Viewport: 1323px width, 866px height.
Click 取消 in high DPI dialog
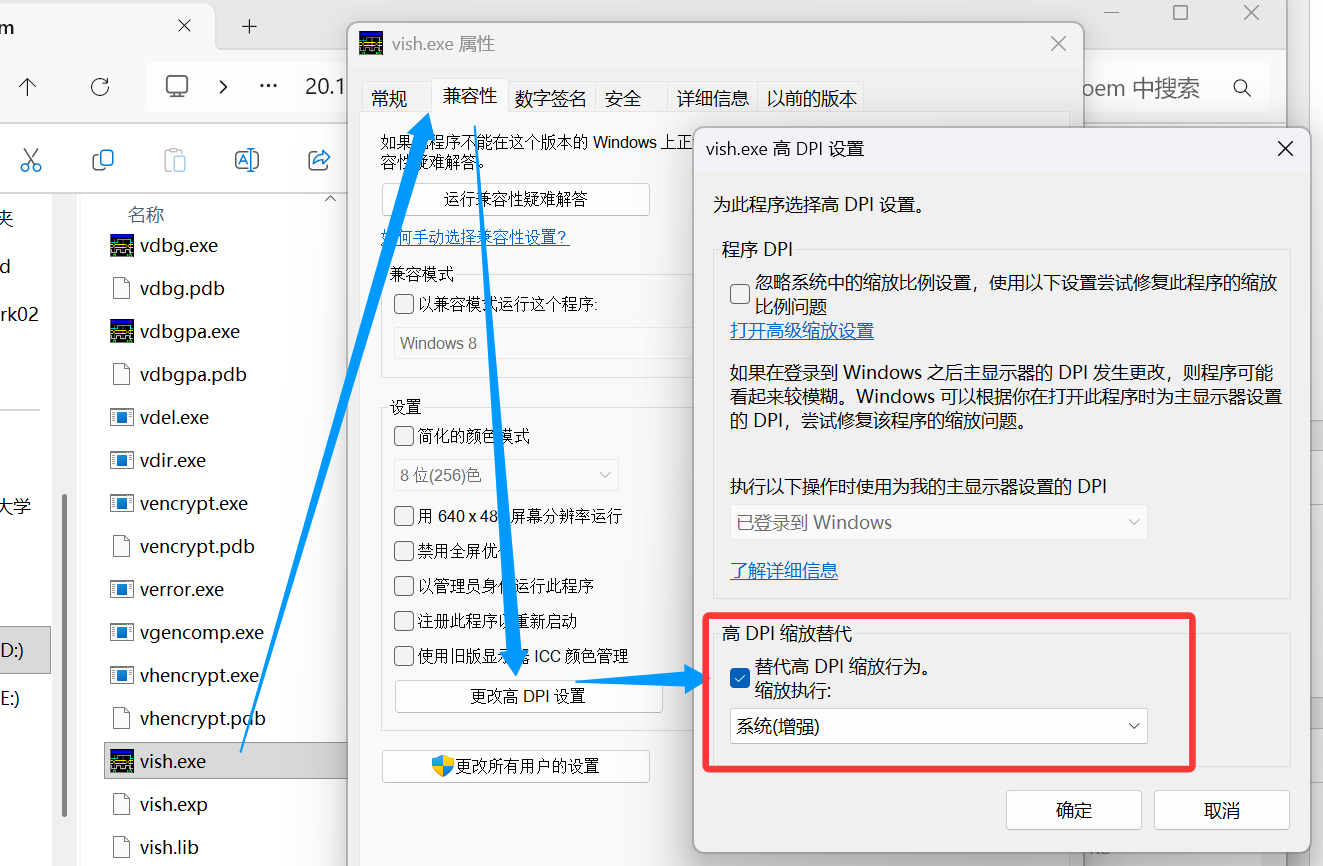(x=1222, y=810)
